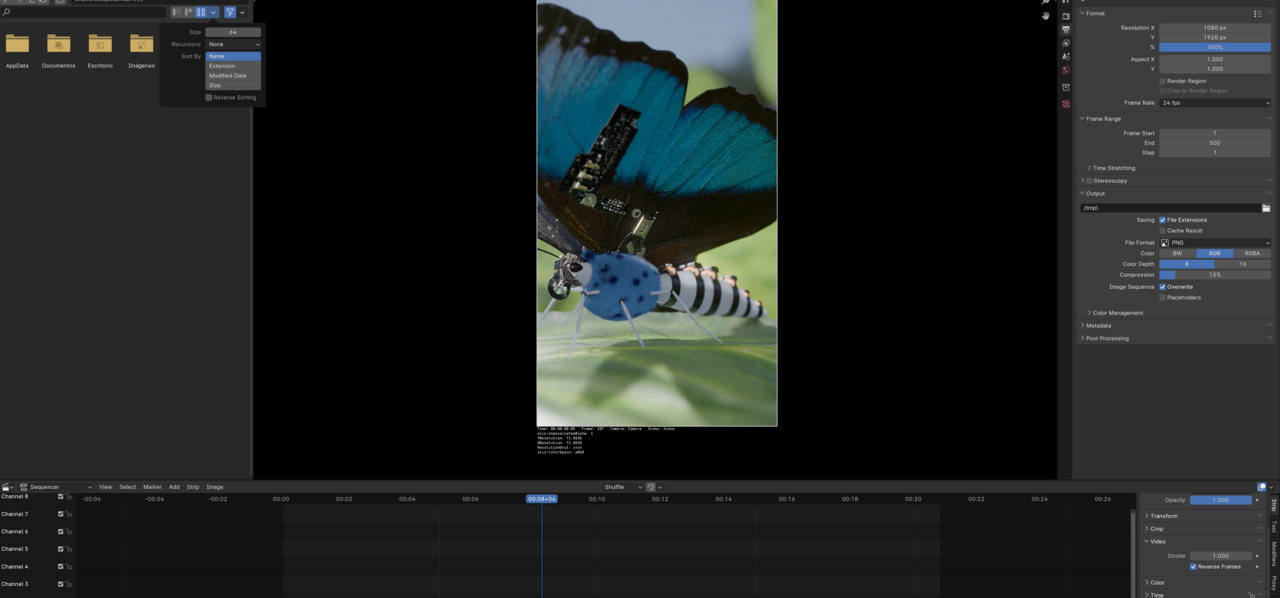Image resolution: width=1280 pixels, height=598 pixels.
Task: Uncheck Overwrite image sequence option
Action: point(1162,287)
